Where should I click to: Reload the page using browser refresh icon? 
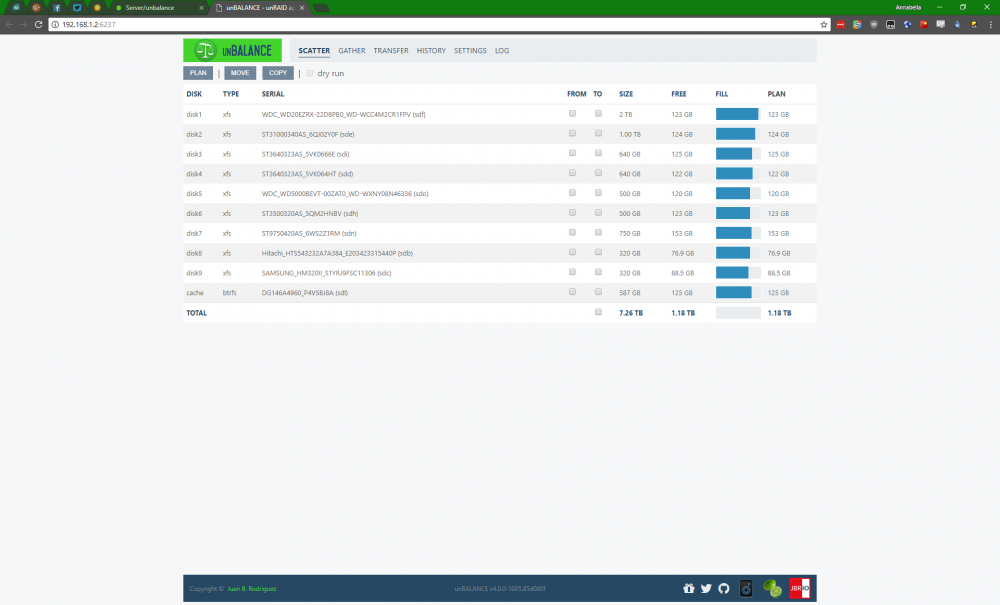pyautogui.click(x=38, y=24)
